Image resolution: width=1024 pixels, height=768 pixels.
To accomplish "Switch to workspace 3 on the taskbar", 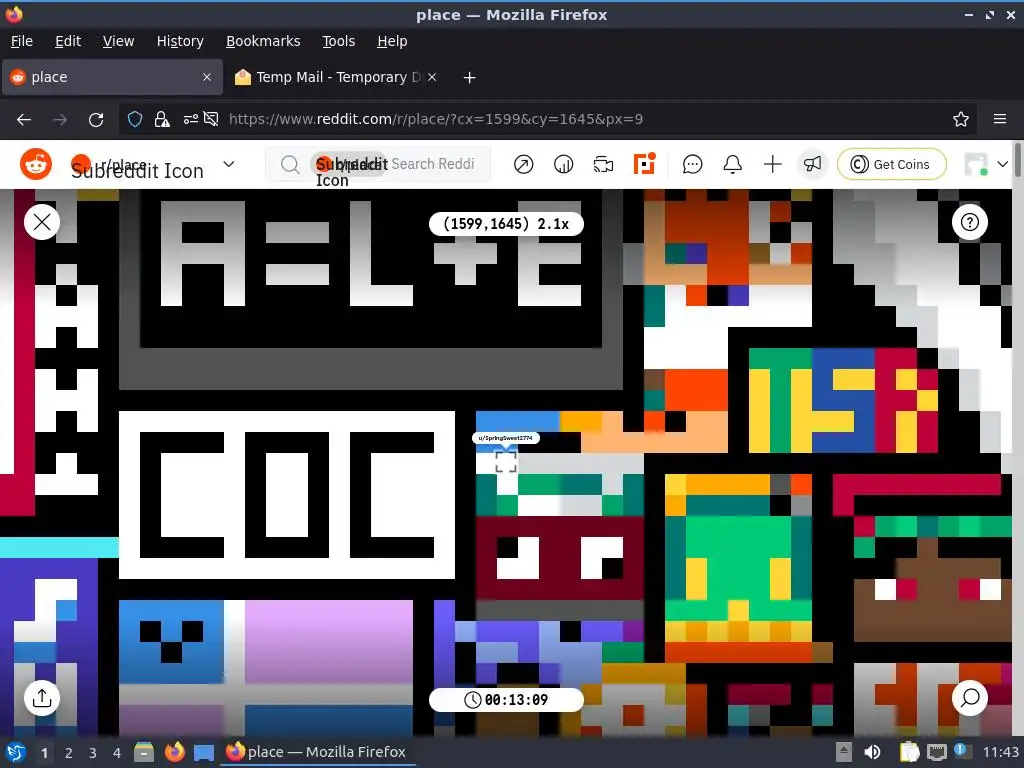I will click(x=93, y=753).
